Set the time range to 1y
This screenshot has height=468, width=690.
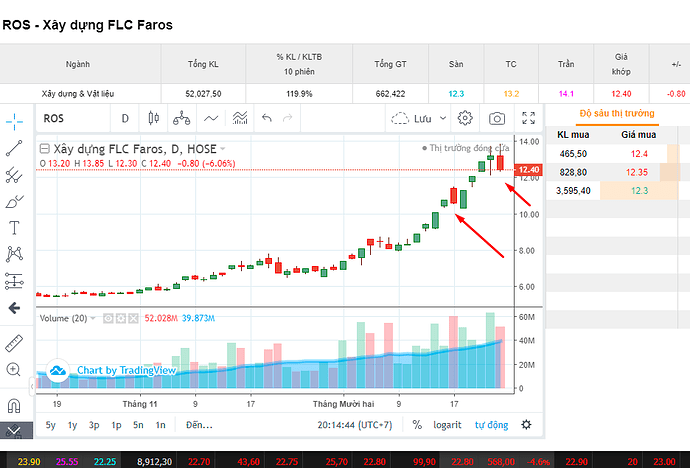(72, 425)
